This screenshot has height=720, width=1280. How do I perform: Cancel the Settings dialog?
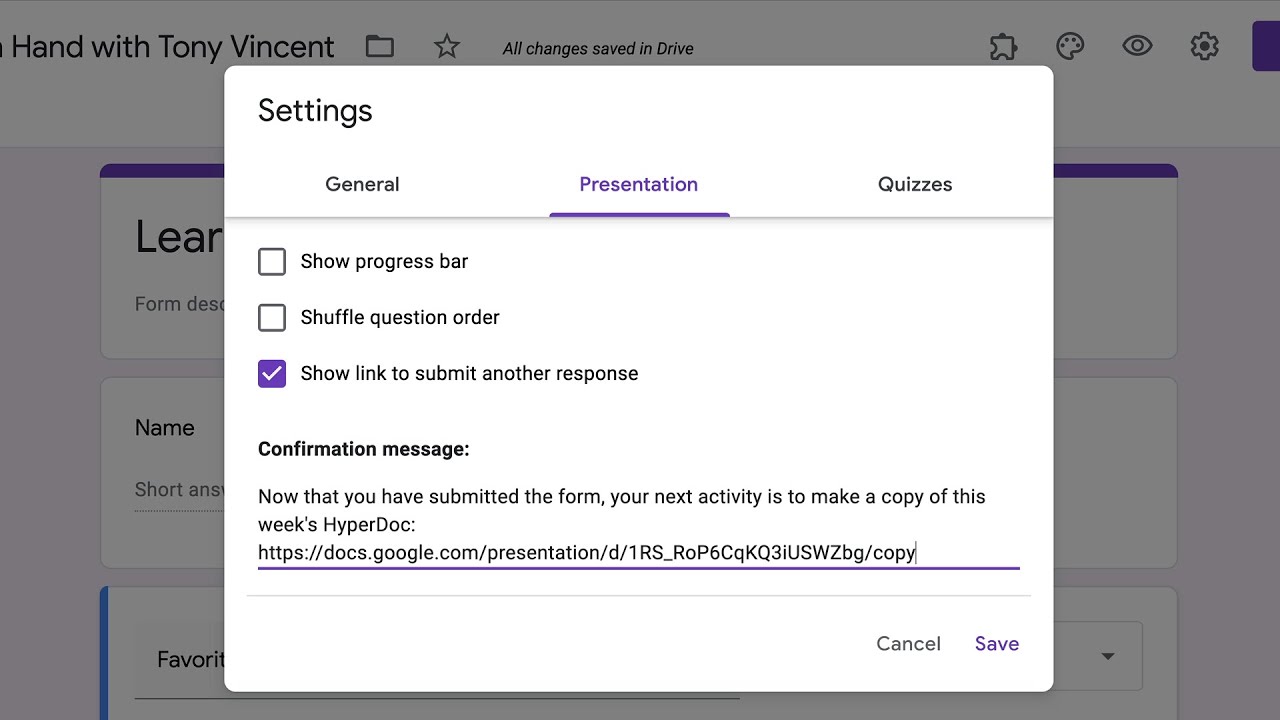pos(908,644)
